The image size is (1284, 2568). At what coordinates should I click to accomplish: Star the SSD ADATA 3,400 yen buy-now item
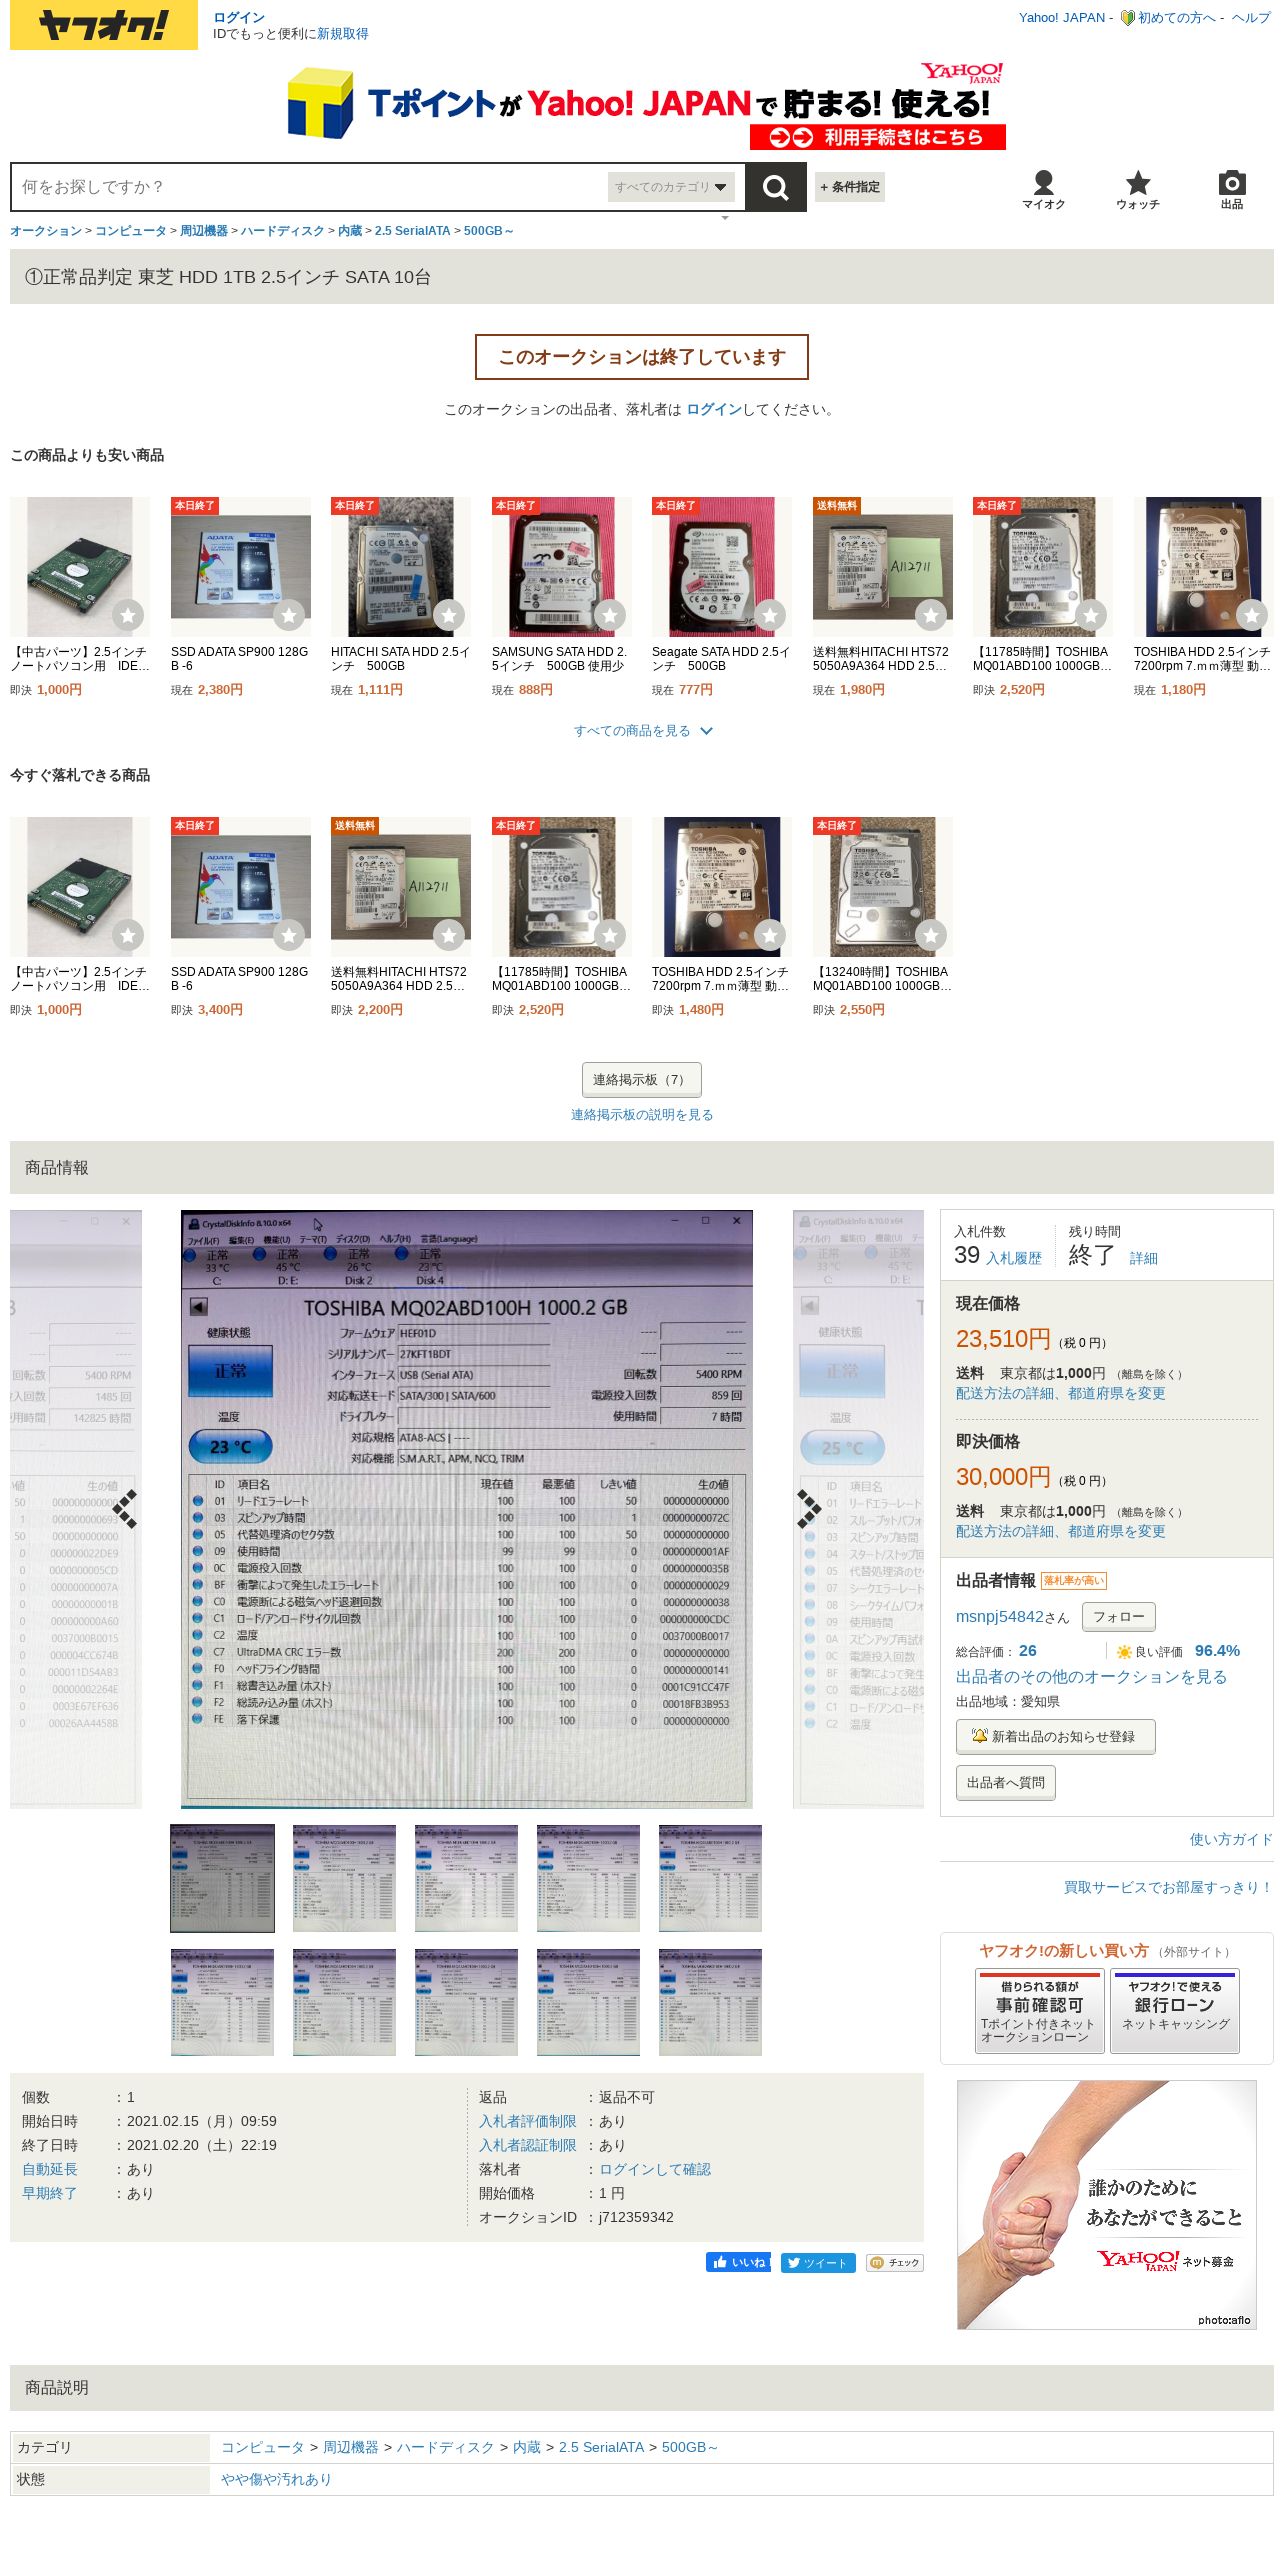click(x=289, y=935)
